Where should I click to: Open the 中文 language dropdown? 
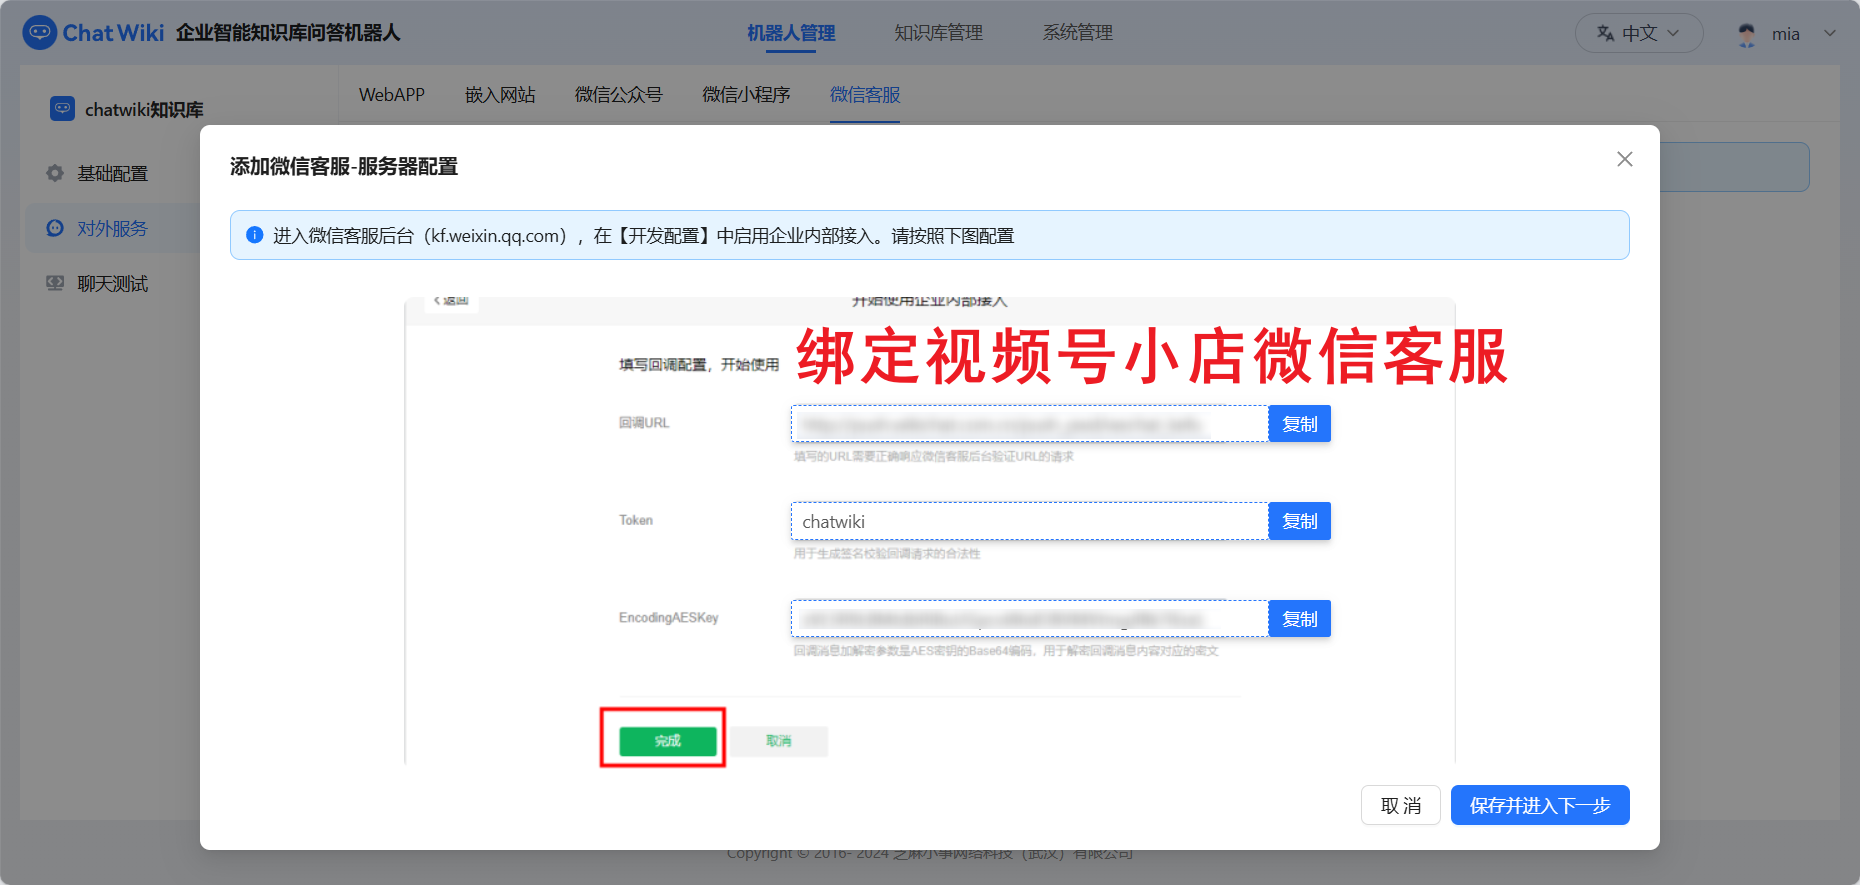(1639, 33)
